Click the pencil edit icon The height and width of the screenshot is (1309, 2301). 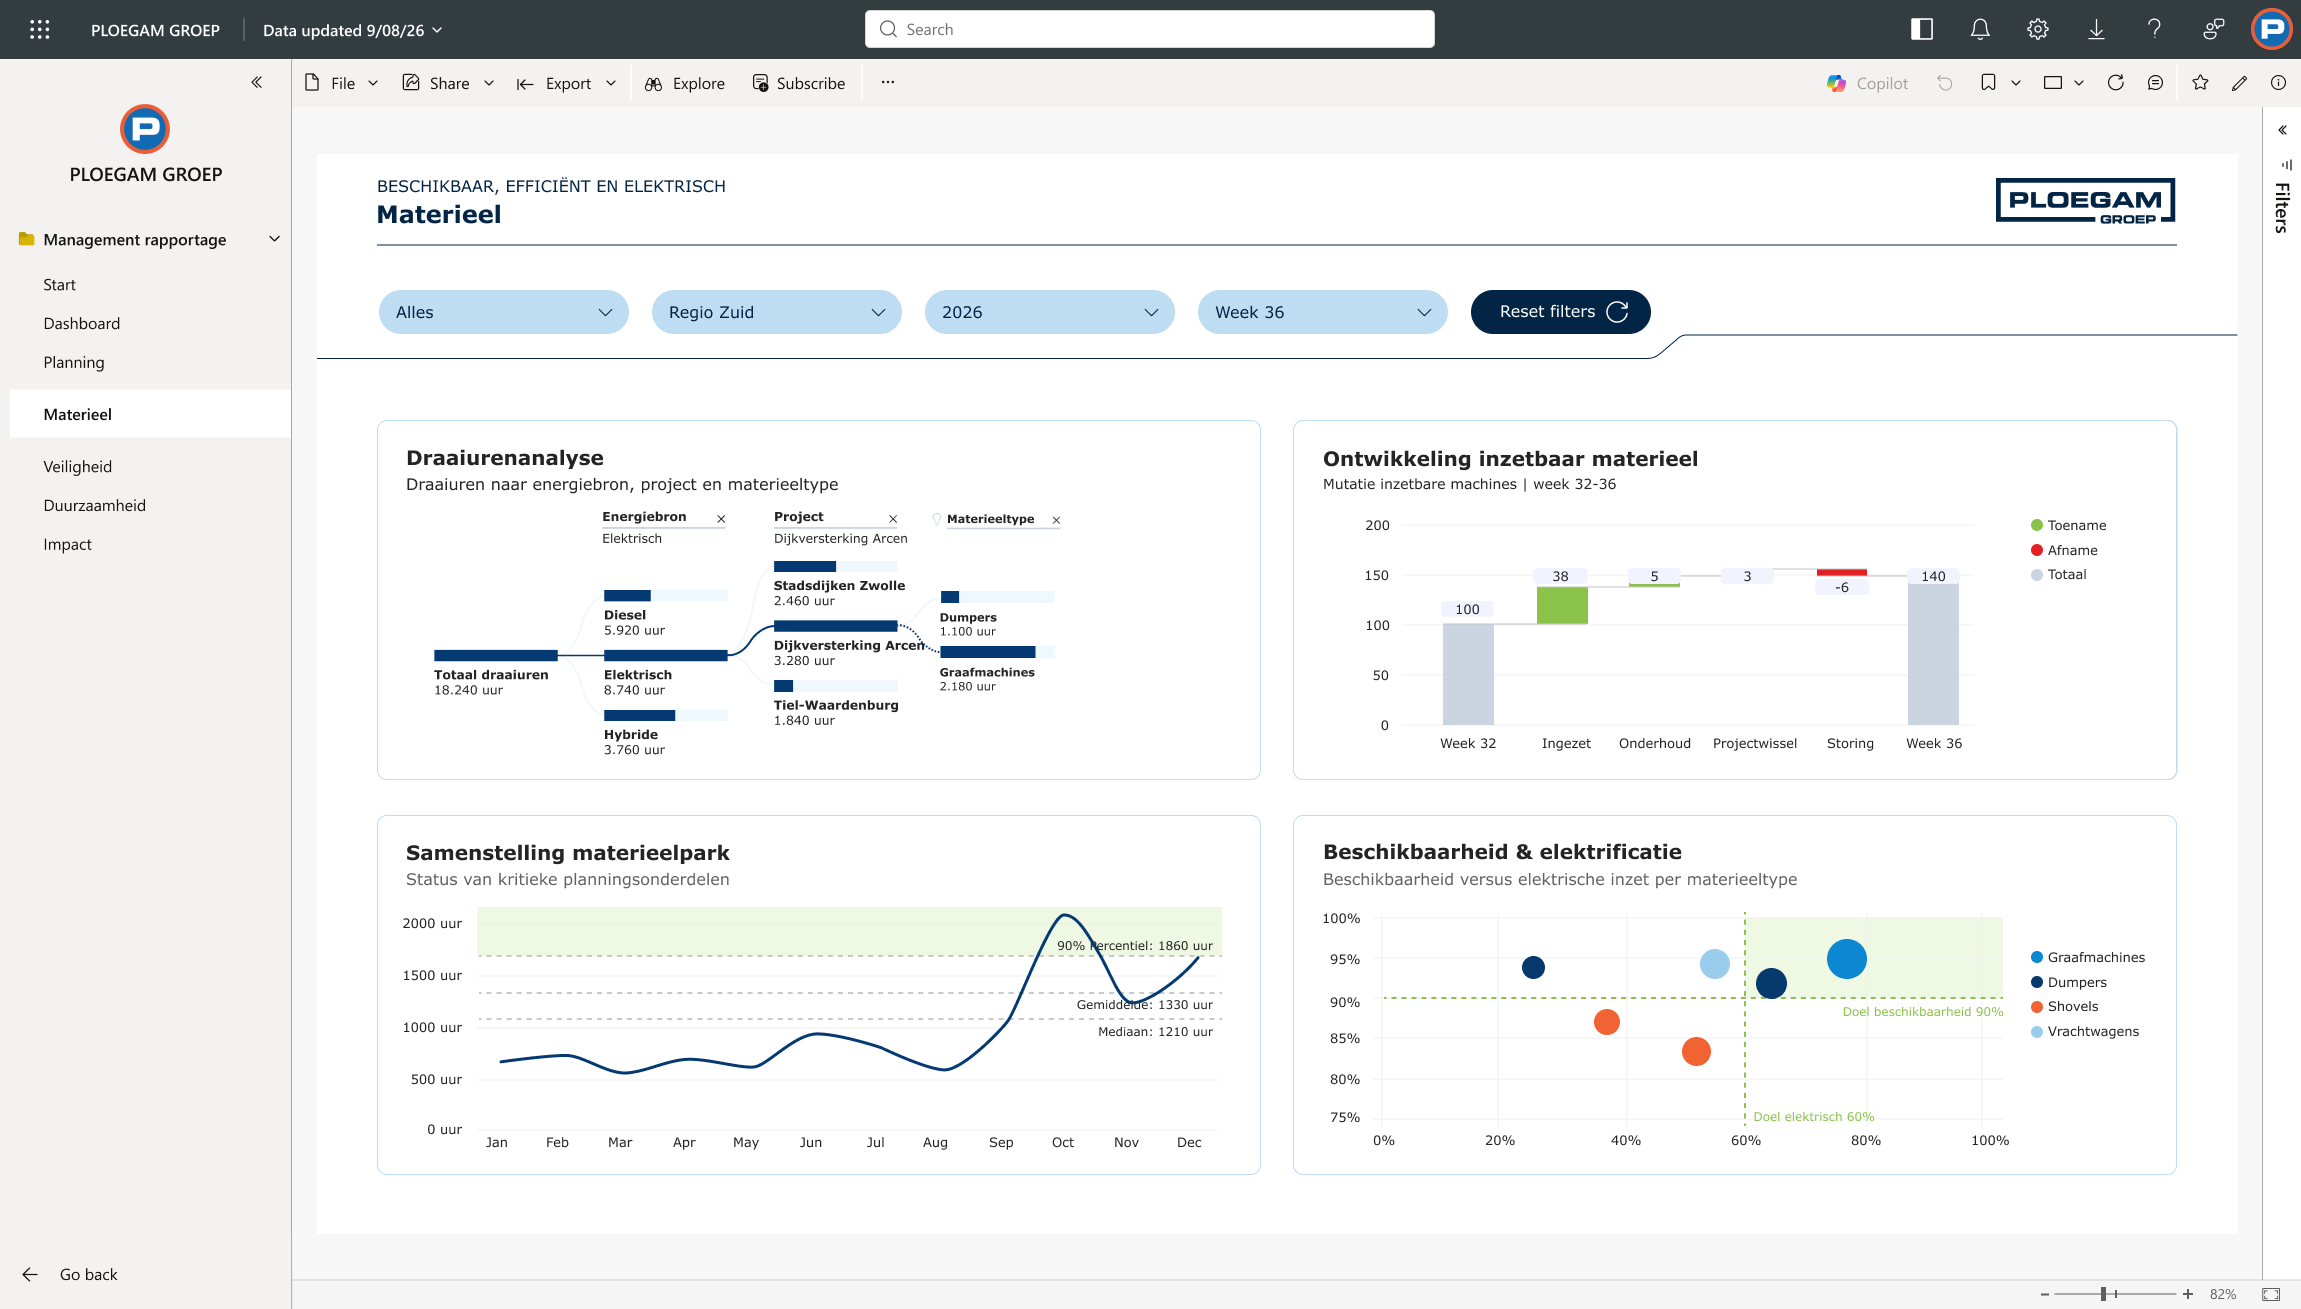click(2240, 83)
